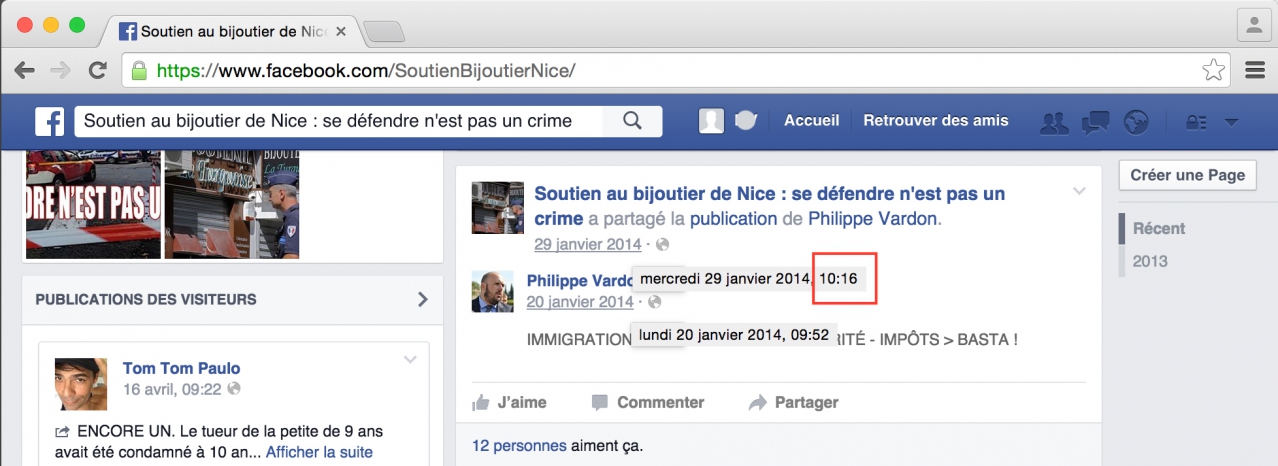Click Partager on the post
Image resolution: width=1278 pixels, height=466 pixels.
click(793, 402)
